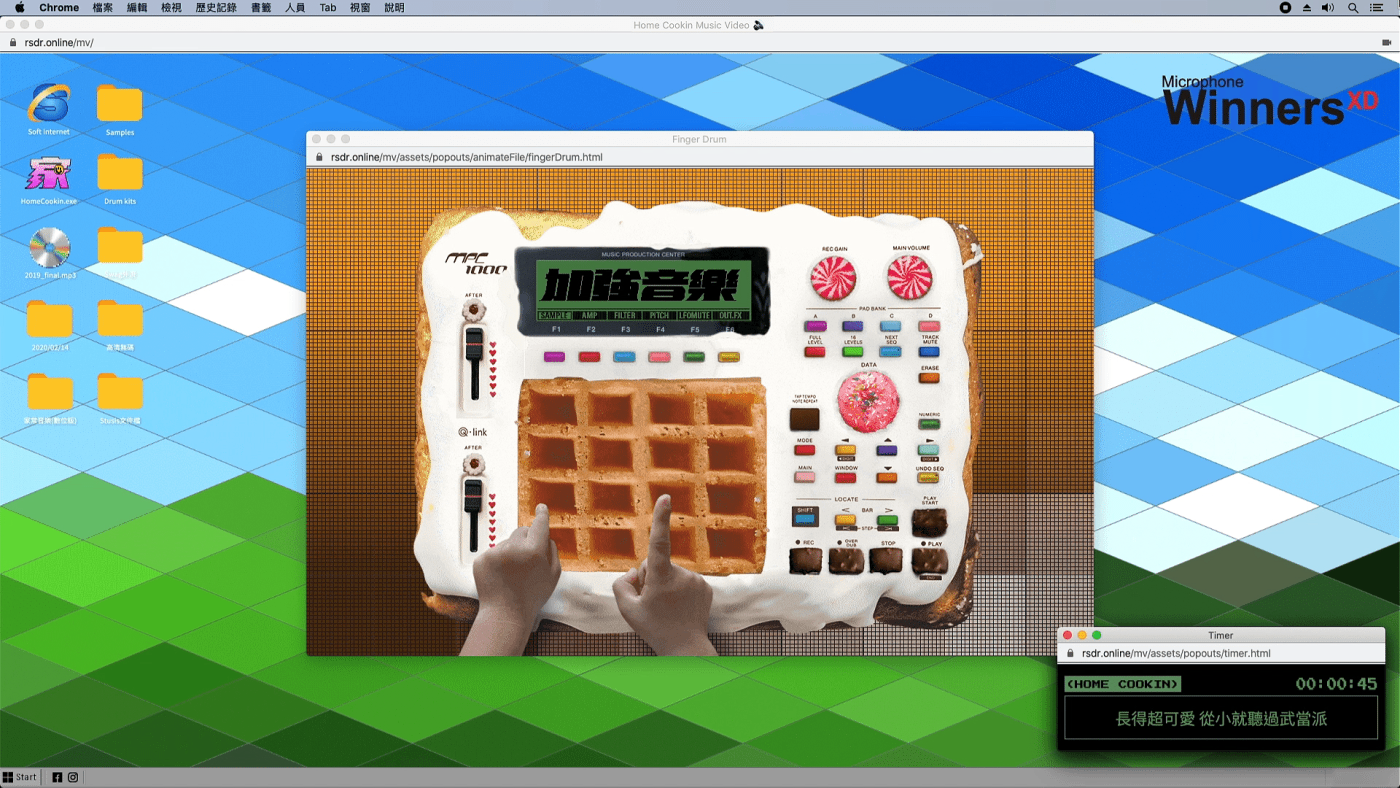Click the UNDO SEQ yellow button
Screen dimensions: 1400x788
(928, 477)
